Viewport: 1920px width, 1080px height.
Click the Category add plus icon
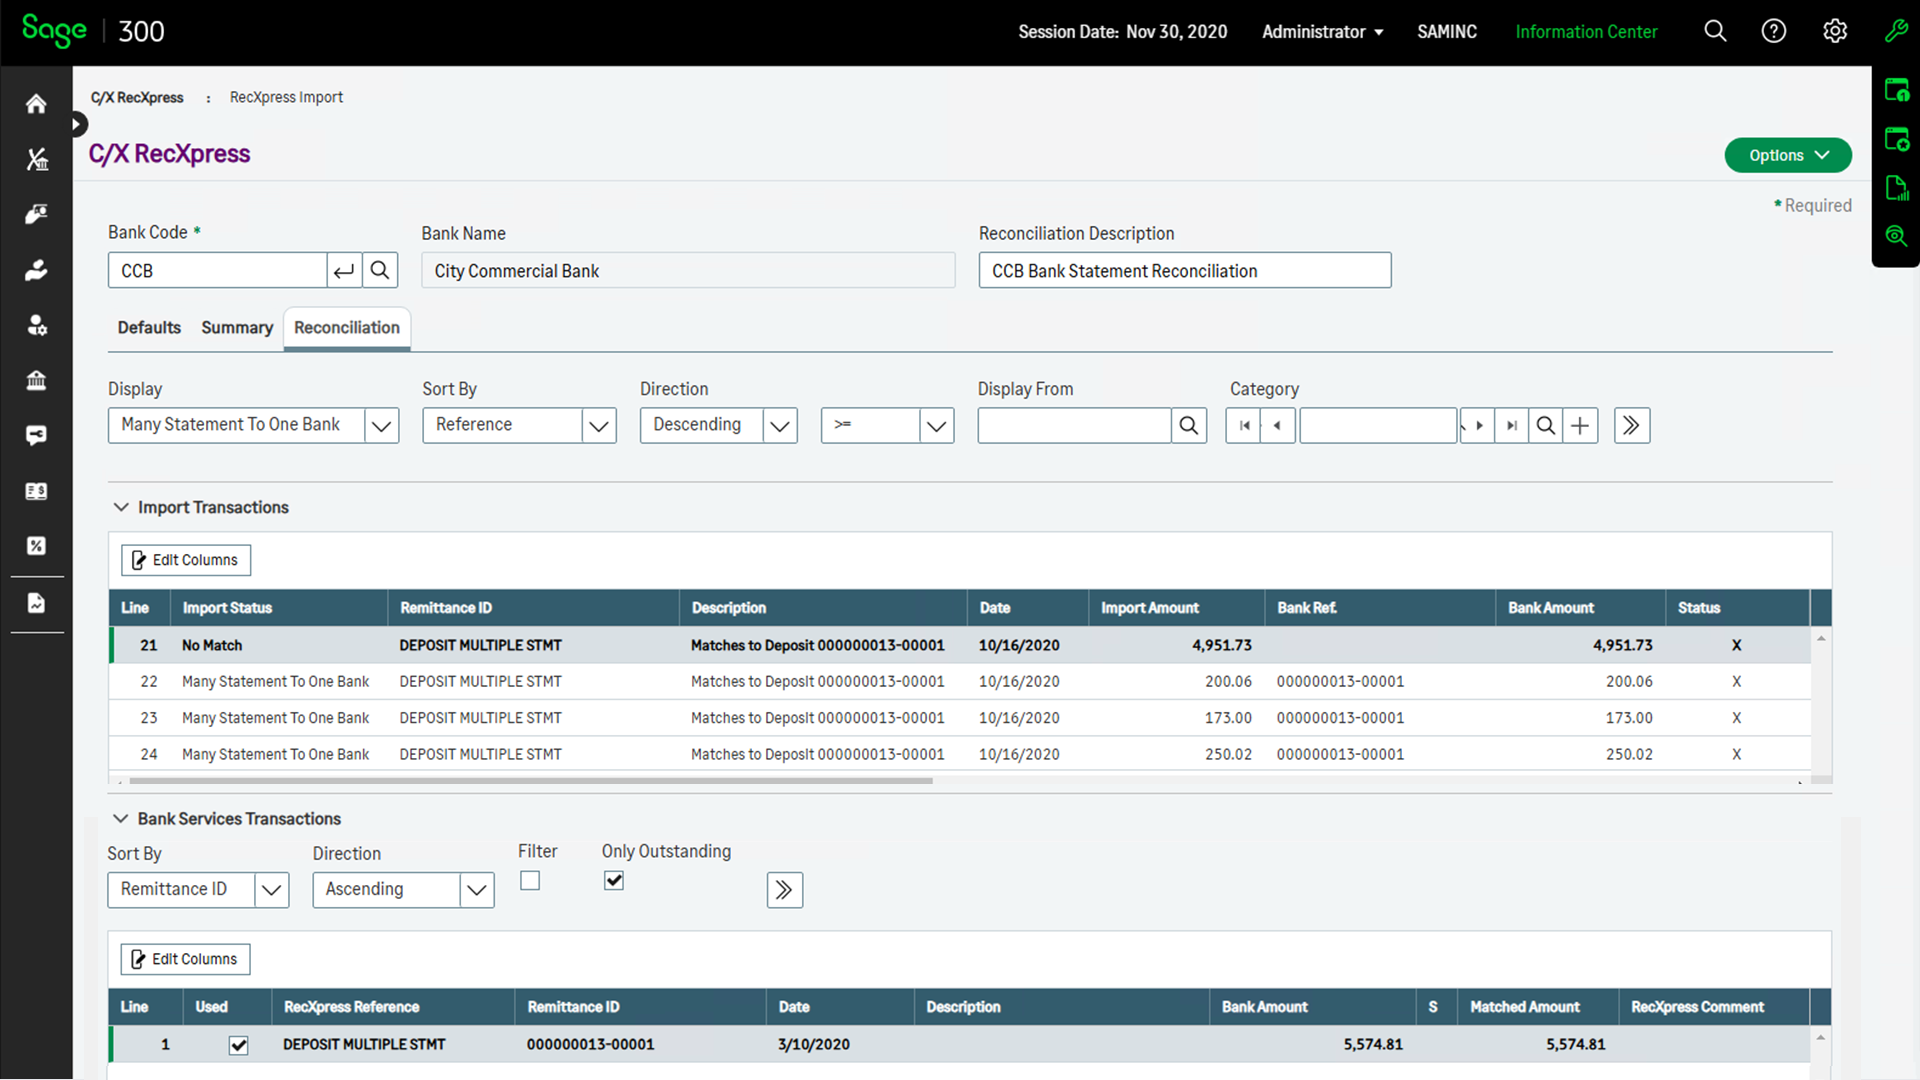1580,425
